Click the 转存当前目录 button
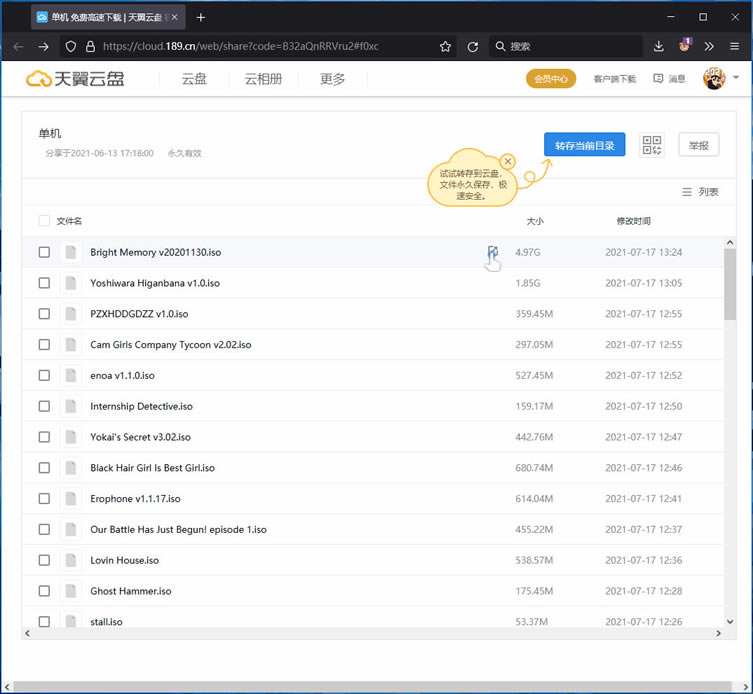Viewport: 753px width, 694px height. pyautogui.click(x=584, y=145)
